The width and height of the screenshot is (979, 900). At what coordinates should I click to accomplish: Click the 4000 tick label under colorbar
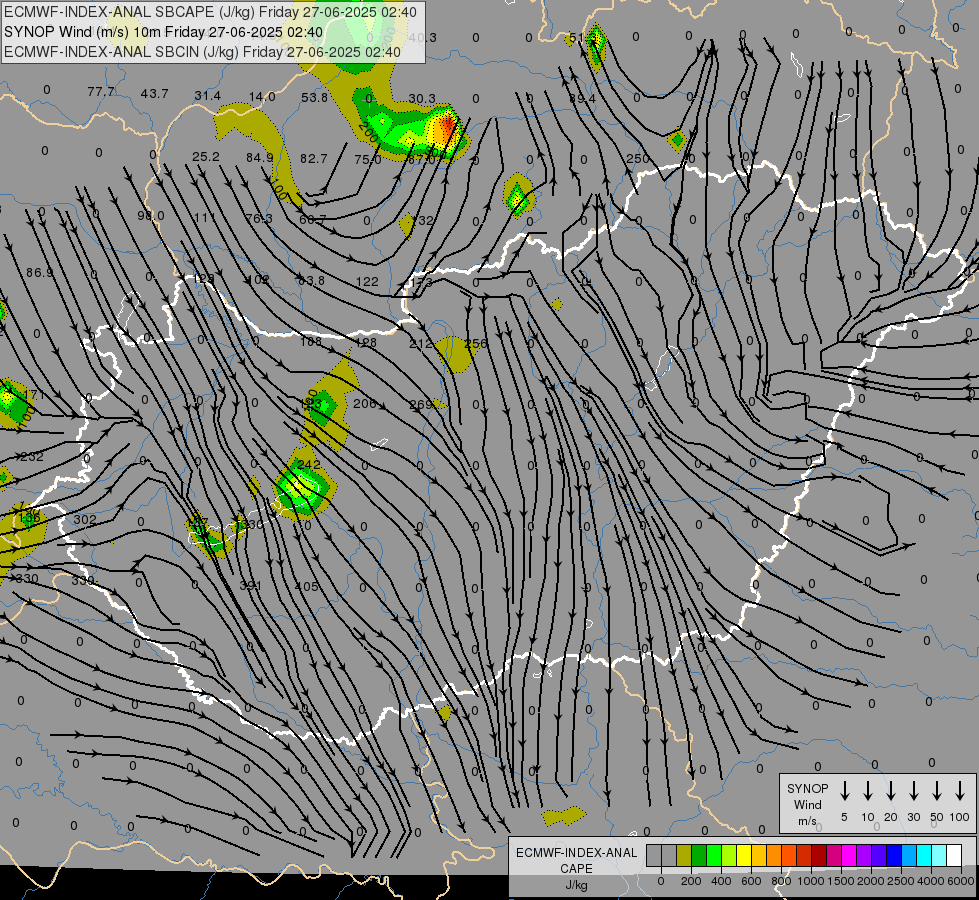931,881
